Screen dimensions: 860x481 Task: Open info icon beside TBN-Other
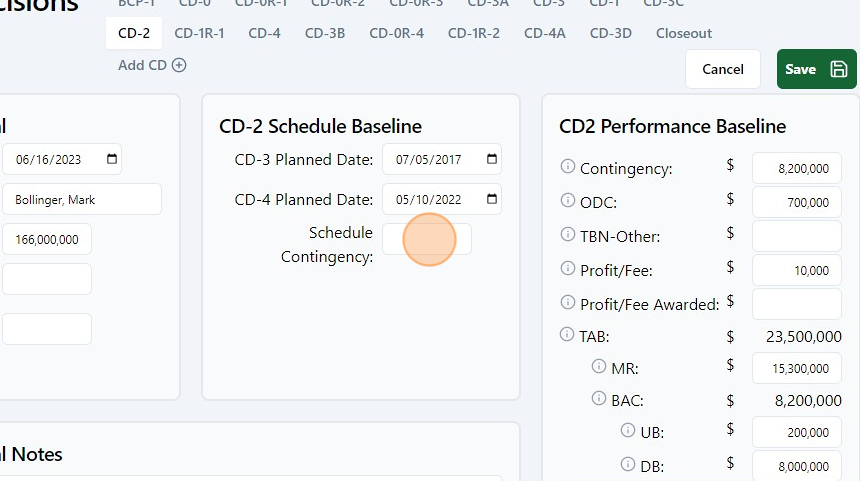[568, 234]
